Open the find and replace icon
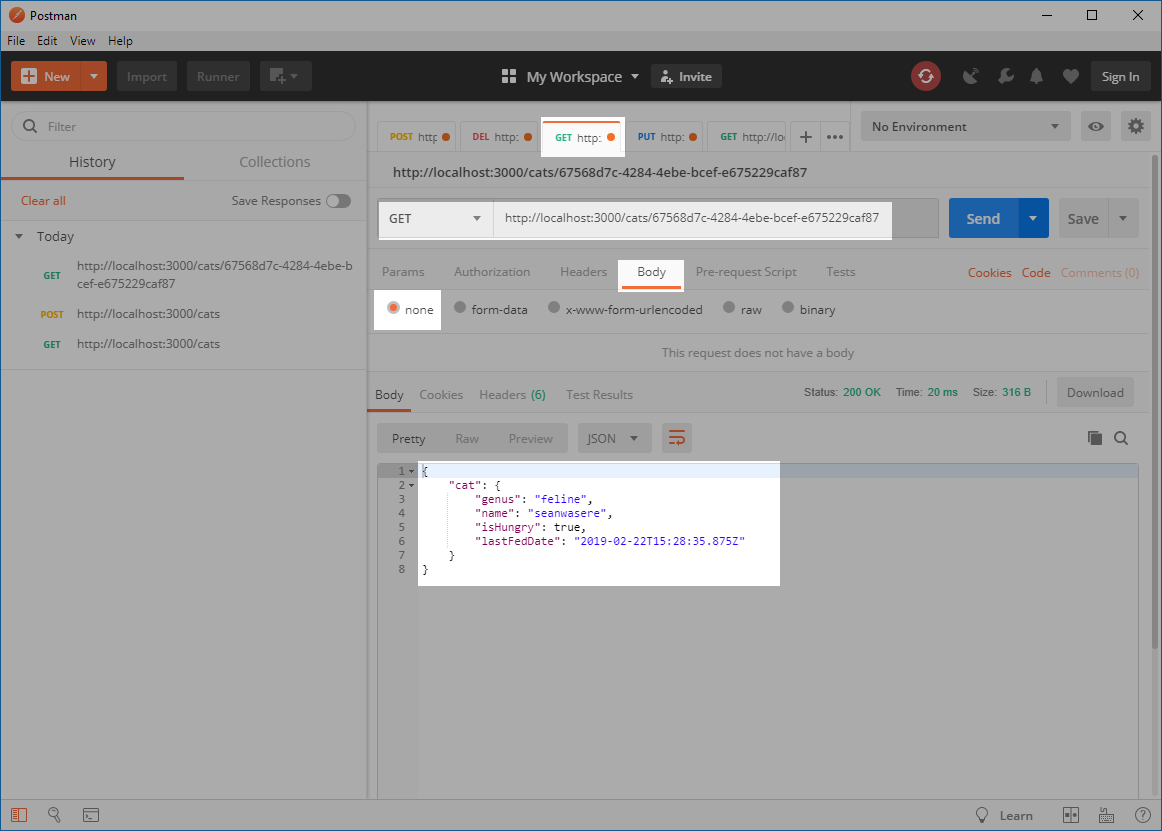The height and width of the screenshot is (831, 1162). click(54, 815)
